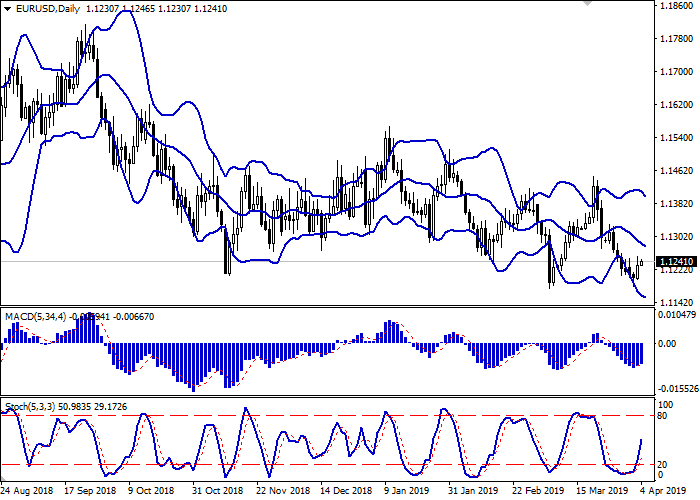Click the 1.17000 price scale label
Screen dimensions: 700x500
pyautogui.click(x=676, y=72)
